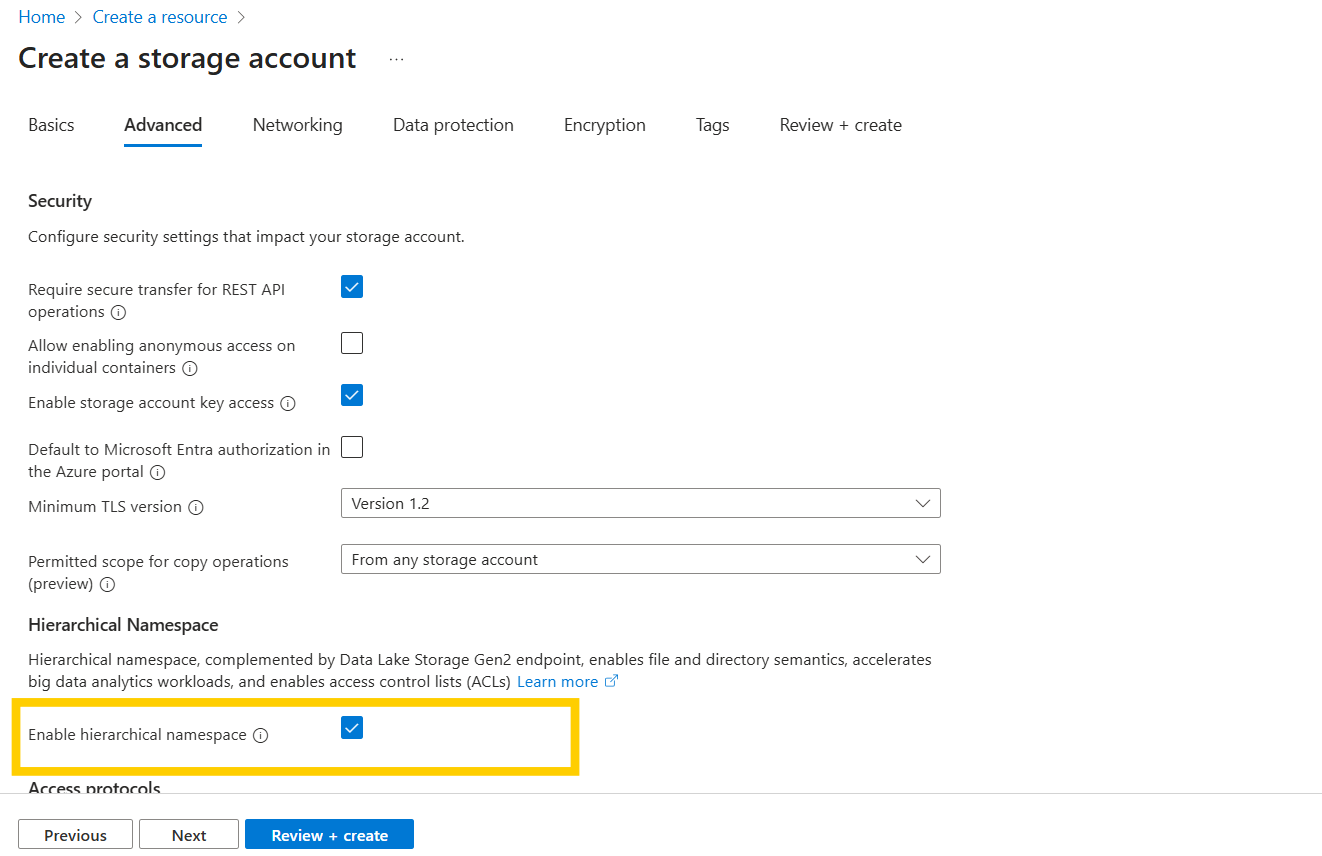Enable anonymous access on individual containers

(351, 342)
